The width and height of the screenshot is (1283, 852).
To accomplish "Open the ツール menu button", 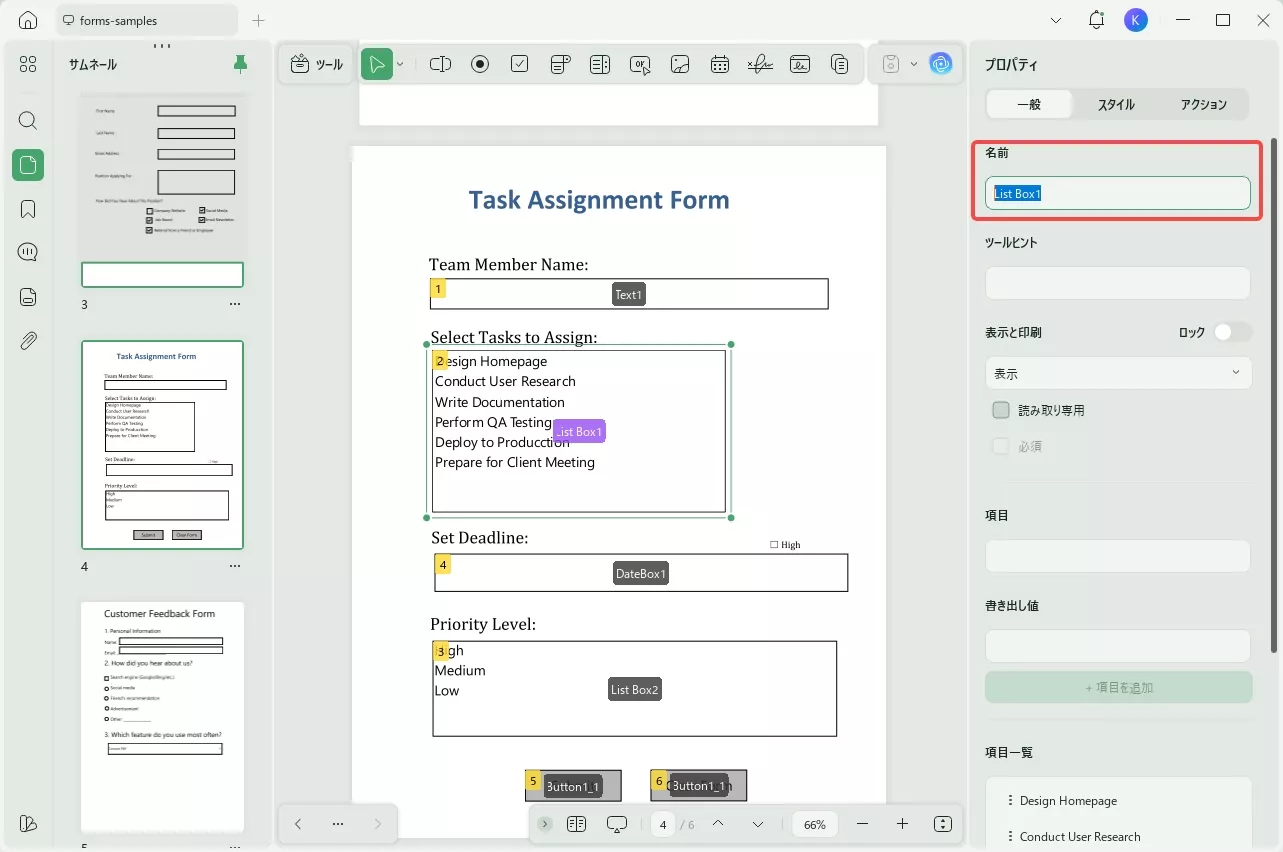I will 316,64.
